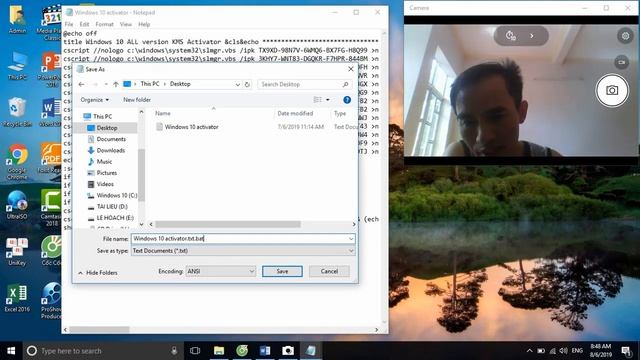
Task: Collapse navigation pane with Hide Folders
Action: 98,273
